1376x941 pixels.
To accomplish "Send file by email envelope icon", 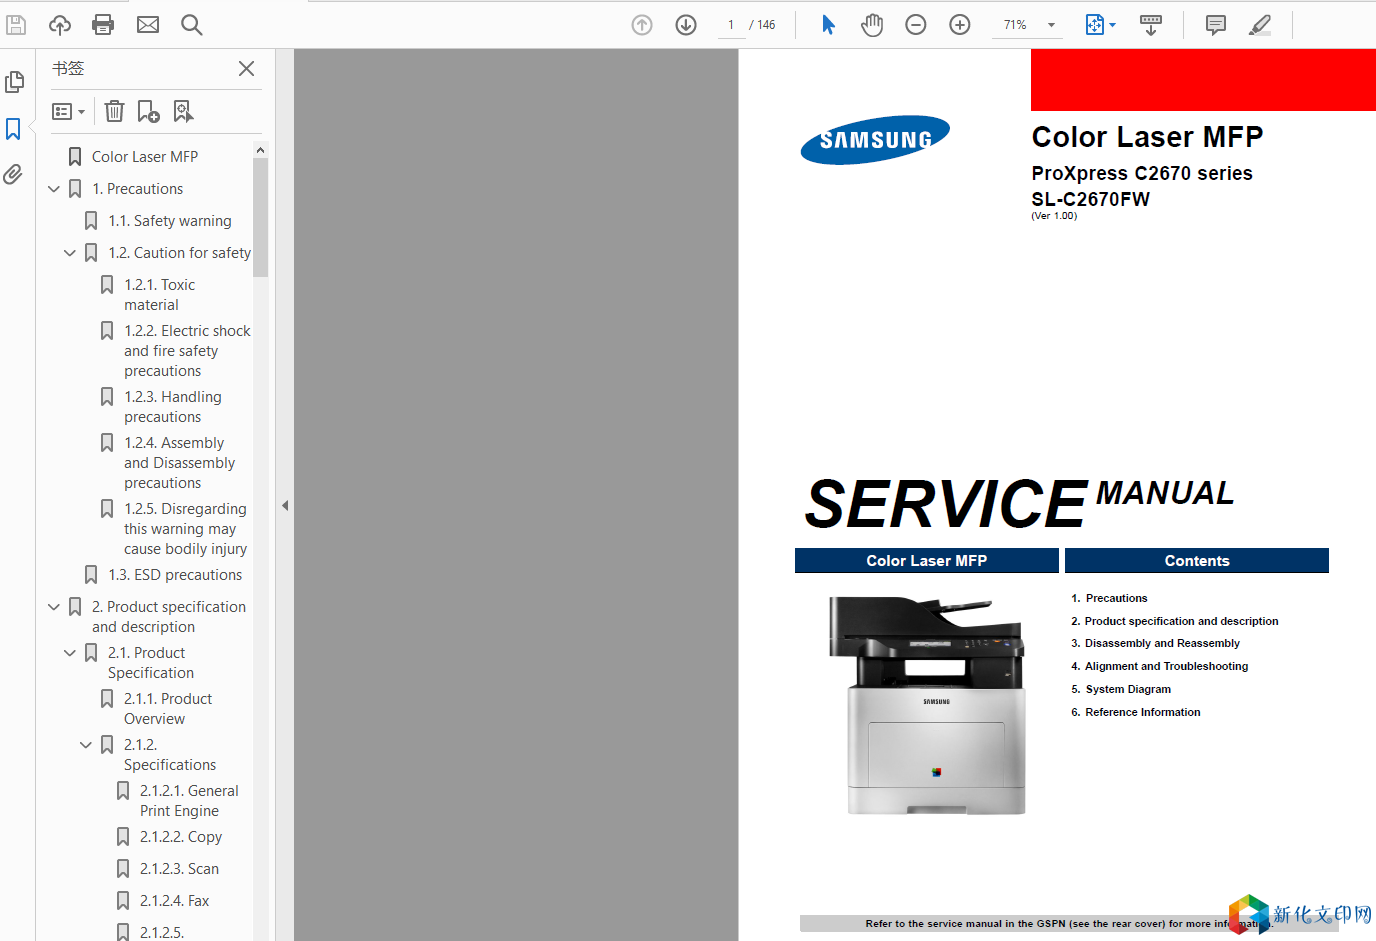I will click(148, 25).
